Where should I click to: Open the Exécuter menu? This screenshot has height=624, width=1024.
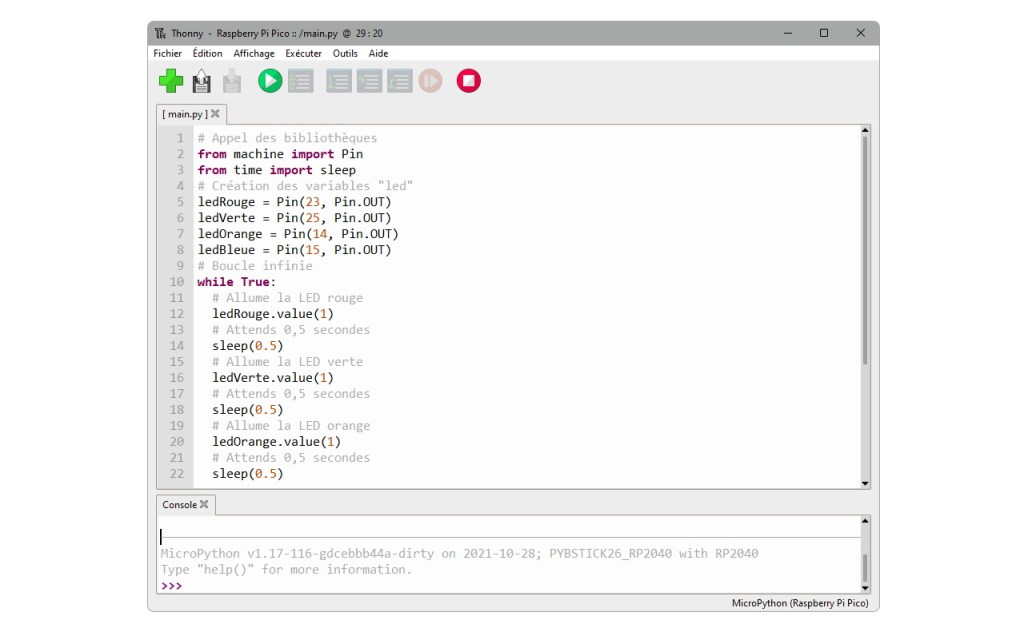303,53
